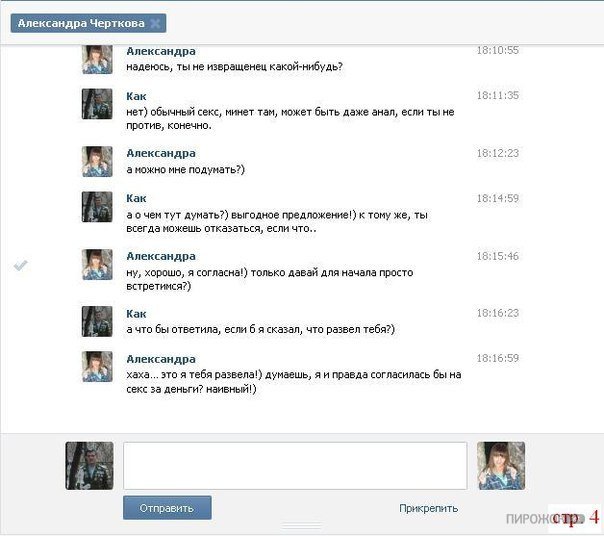Screen dimensions: 604x536
Task: Click the 18:16:59 message timestamp
Action: 498,358
